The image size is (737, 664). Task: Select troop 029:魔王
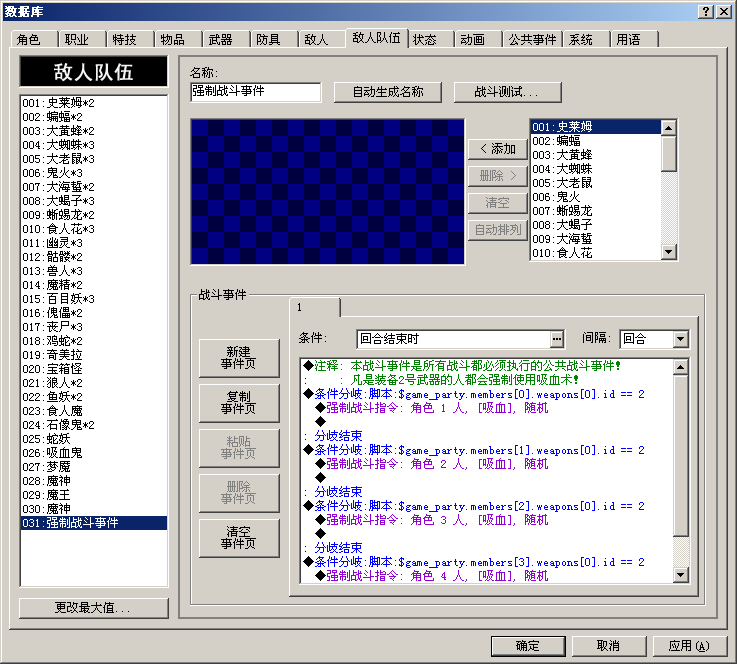[x=94, y=495]
